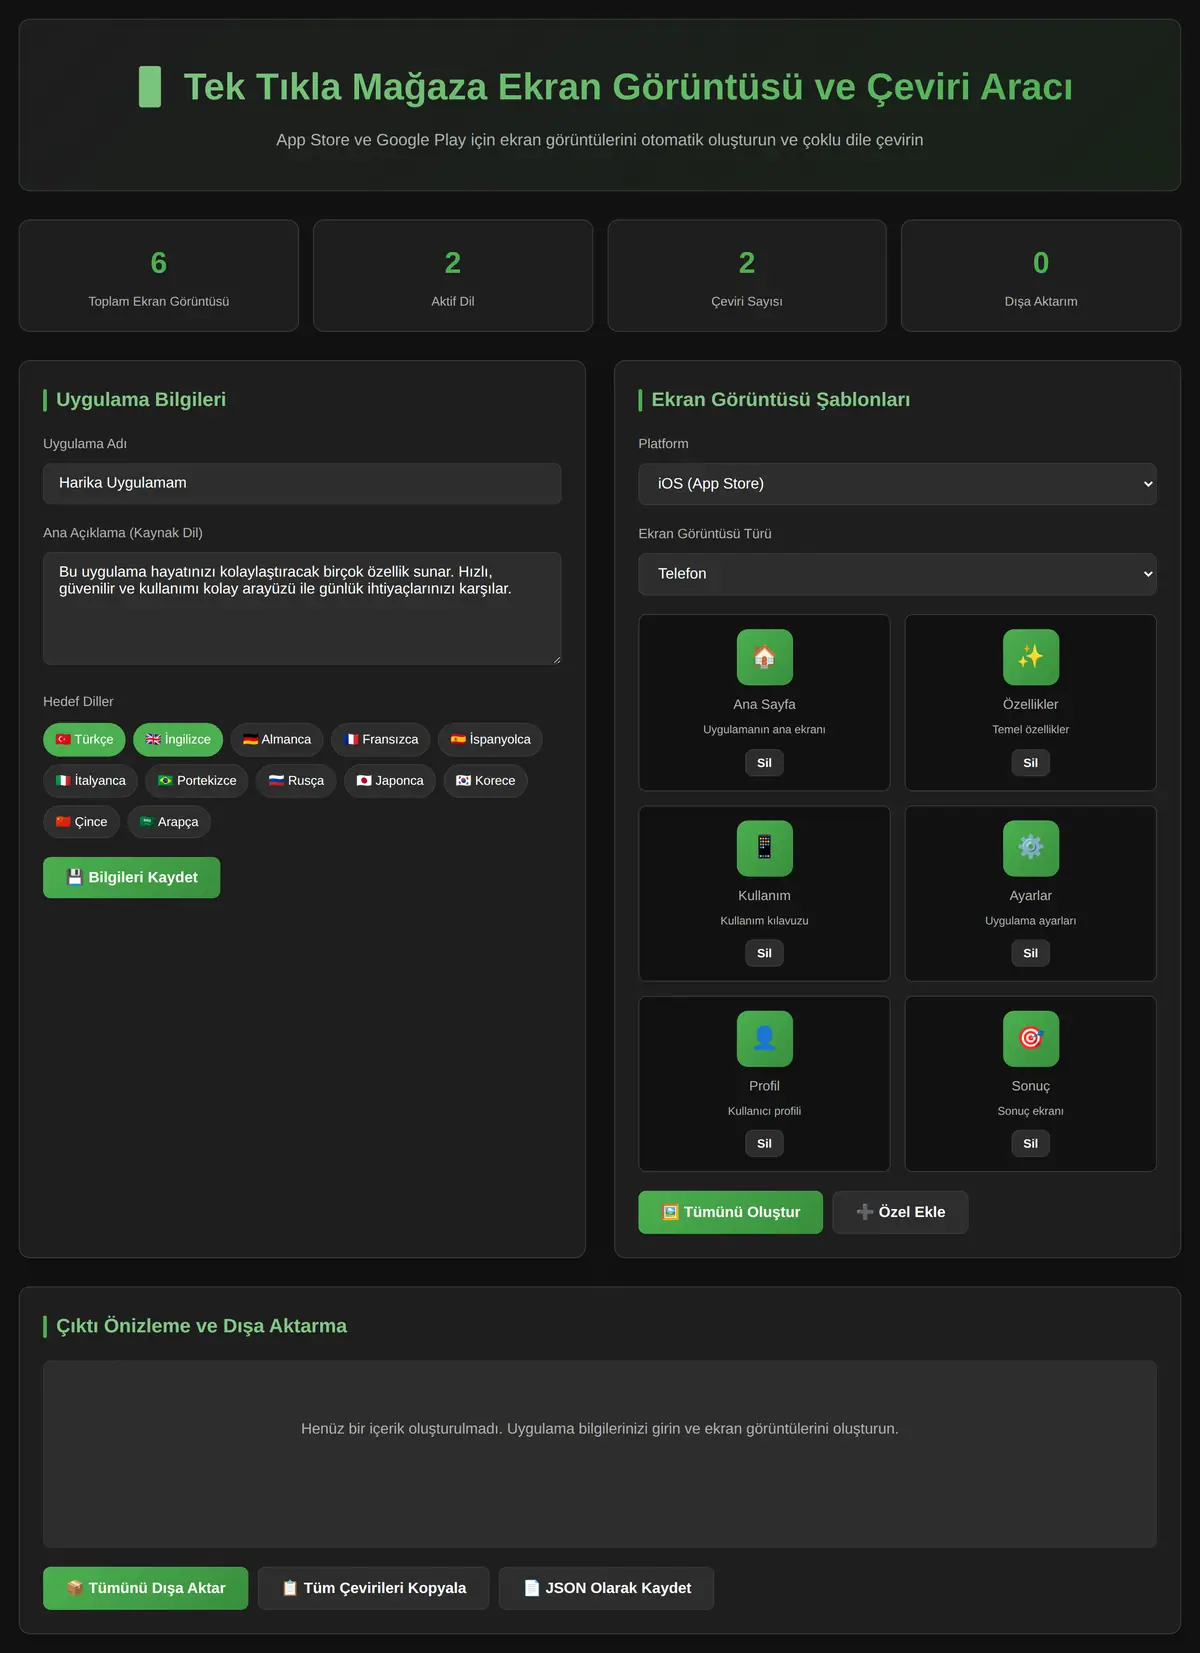Click into the Ana Açıklama textarea
This screenshot has width=1200, height=1653.
click(x=302, y=608)
